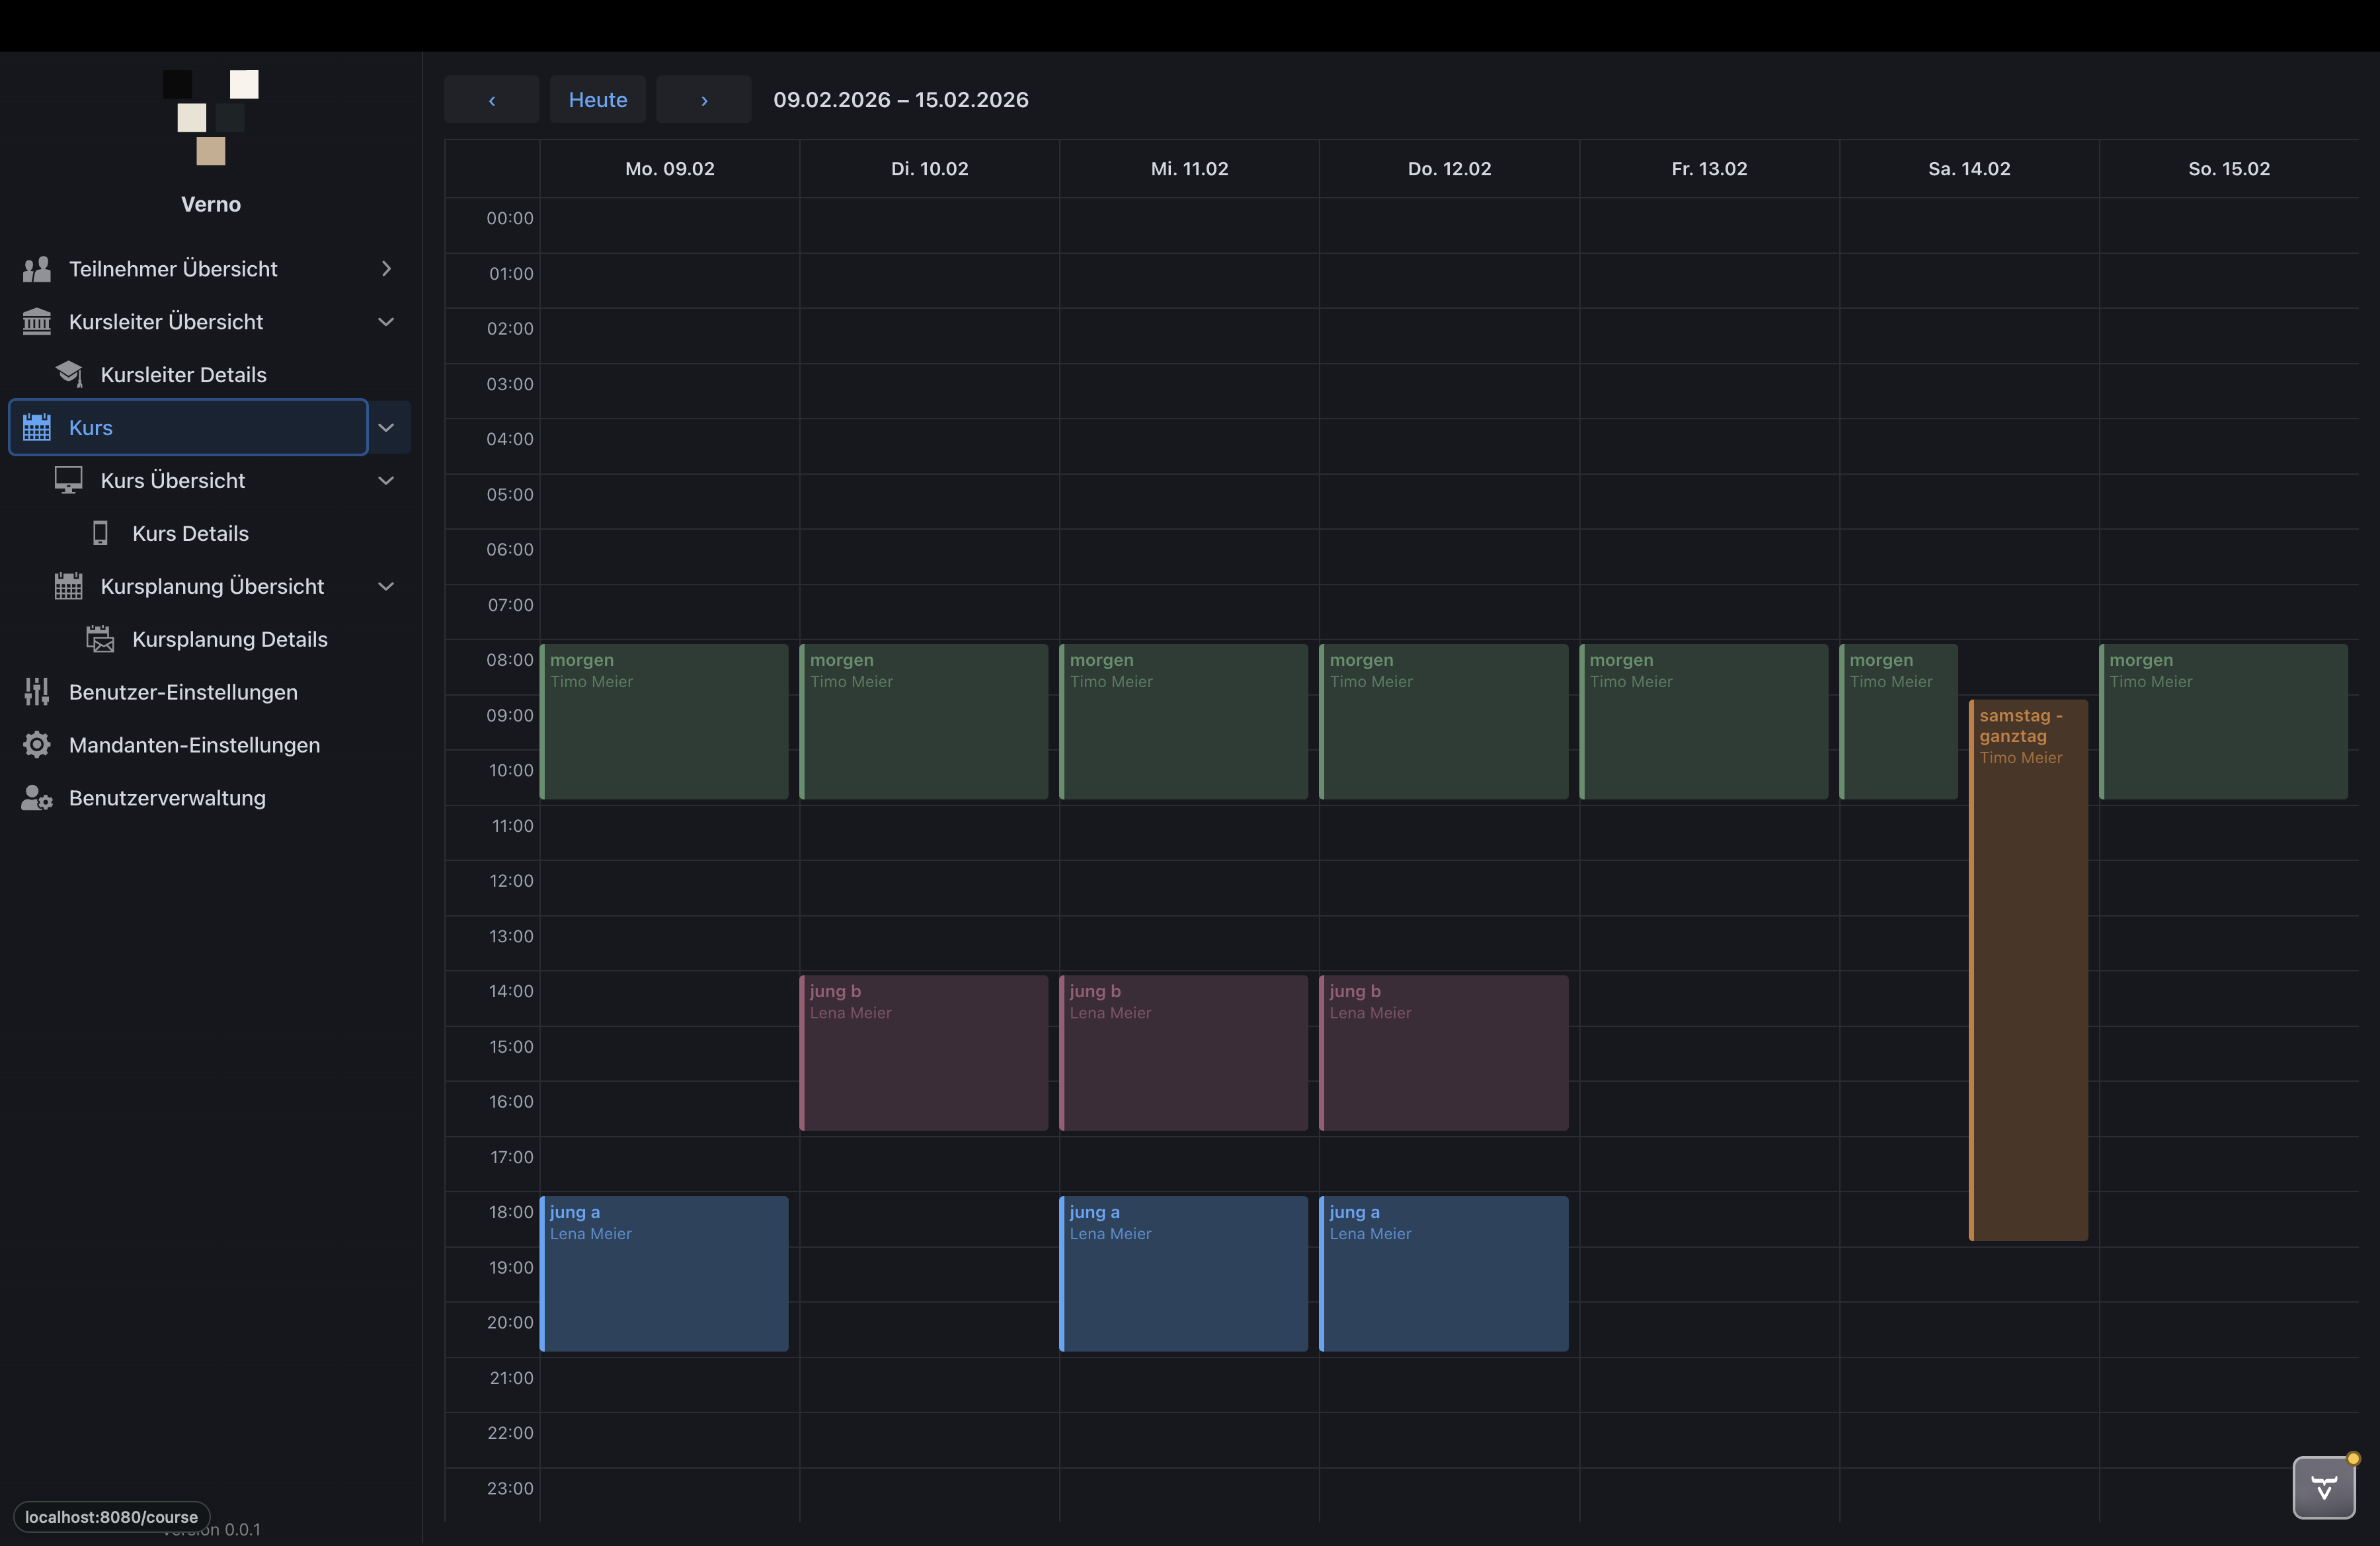Go to the next week

tap(704, 100)
